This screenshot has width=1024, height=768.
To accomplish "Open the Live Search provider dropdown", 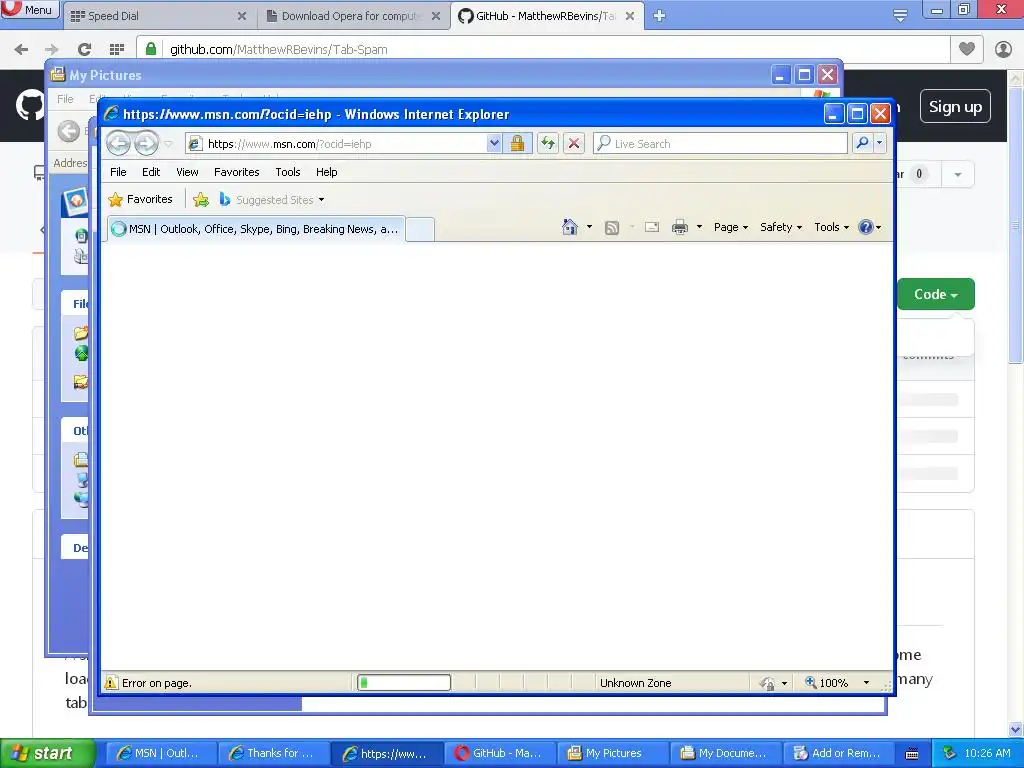I will click(880, 143).
